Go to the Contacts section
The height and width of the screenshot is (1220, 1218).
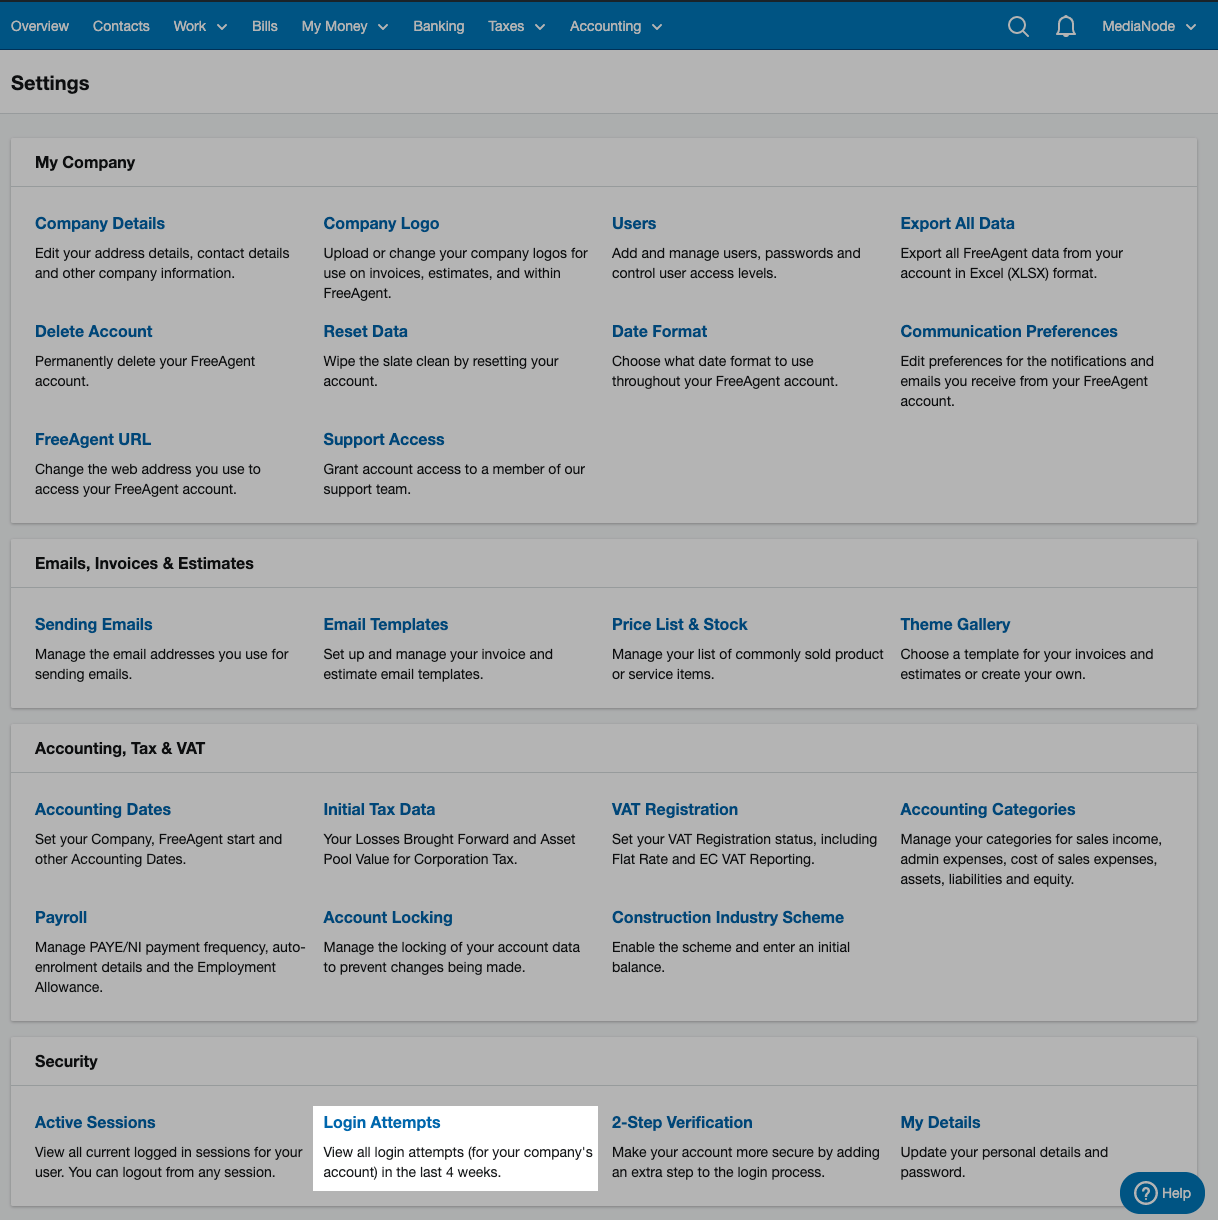point(120,26)
